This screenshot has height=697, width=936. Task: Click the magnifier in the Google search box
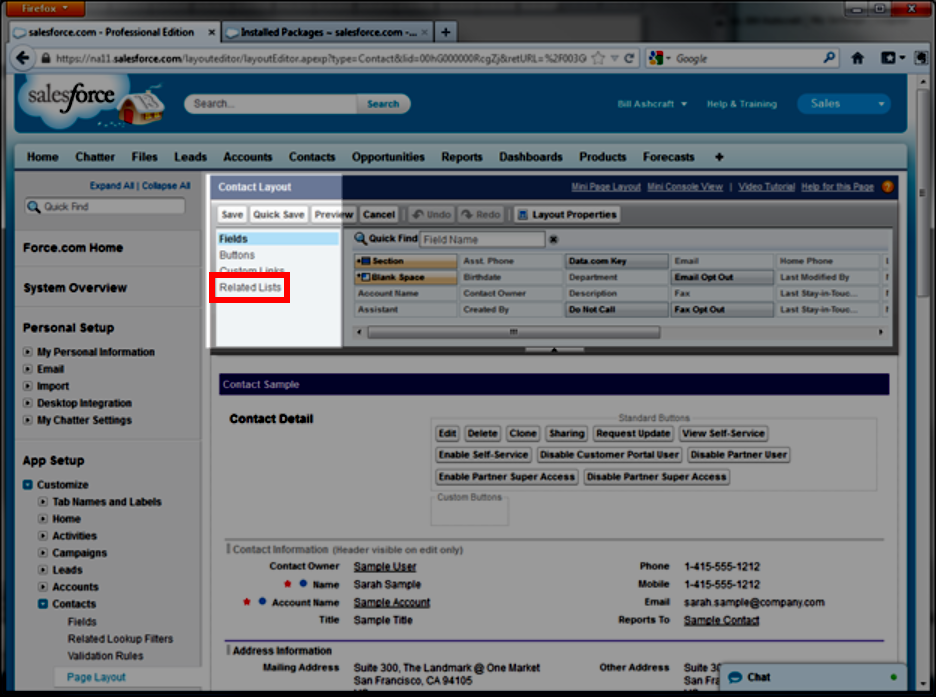(829, 58)
